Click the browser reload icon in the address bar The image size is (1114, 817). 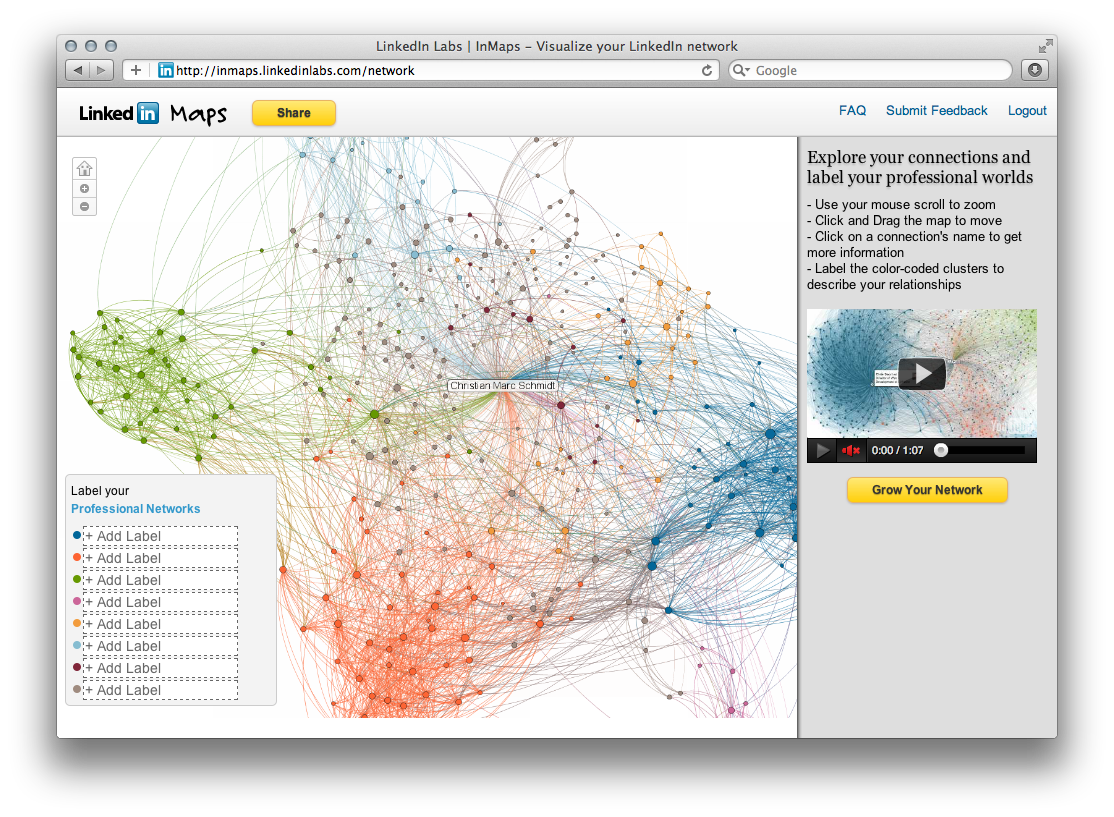coord(707,70)
